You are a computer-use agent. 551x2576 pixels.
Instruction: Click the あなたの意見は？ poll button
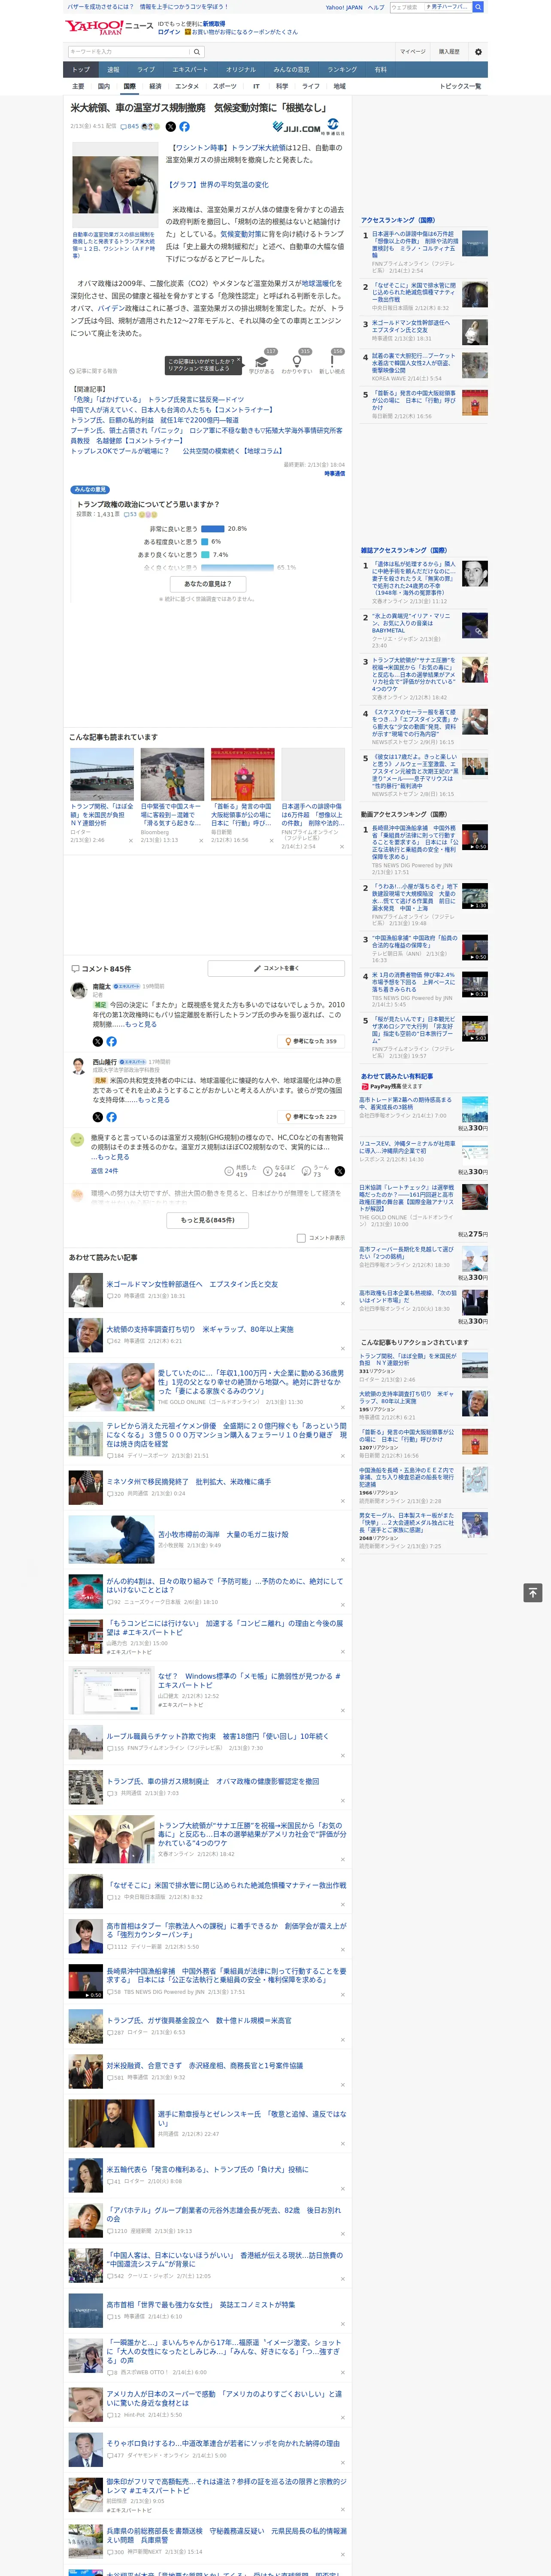click(208, 584)
